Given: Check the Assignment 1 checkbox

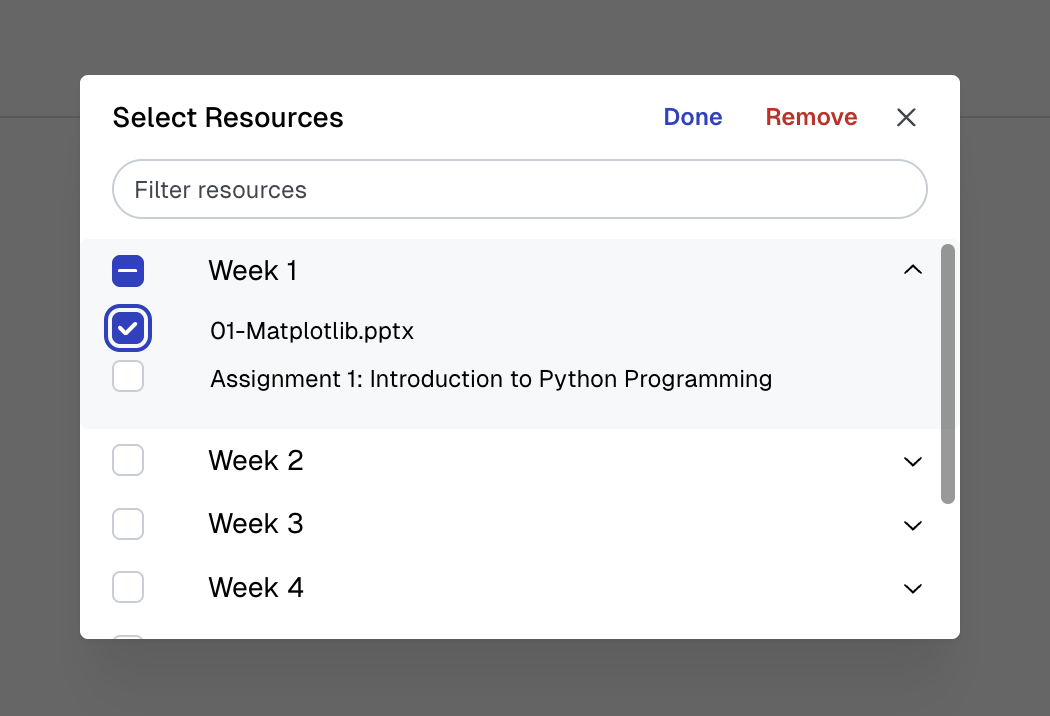Looking at the screenshot, I should click(128, 377).
